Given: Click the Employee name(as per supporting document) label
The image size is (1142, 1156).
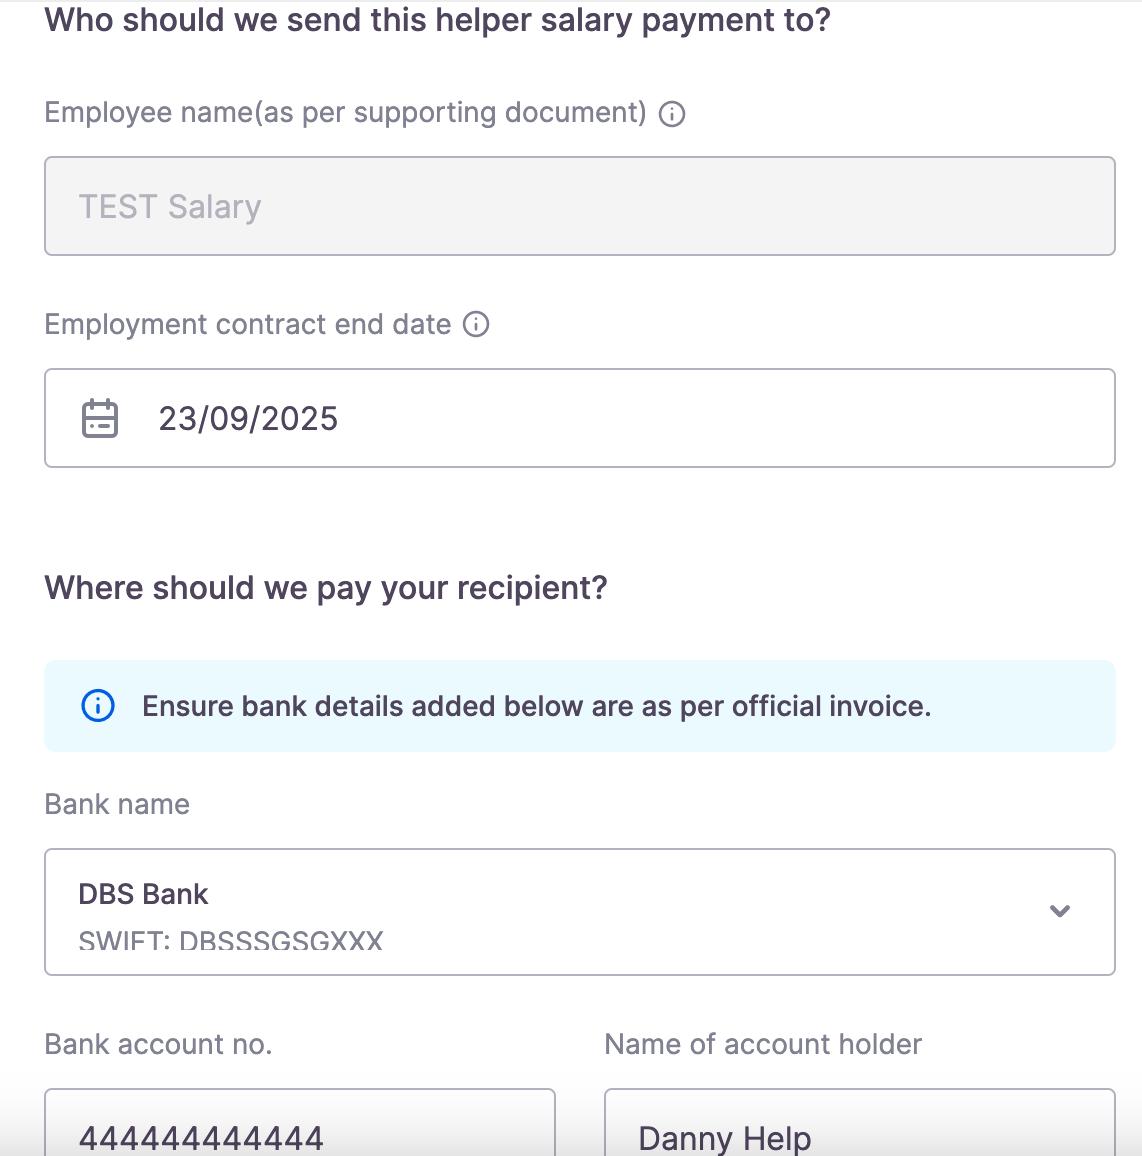Looking at the screenshot, I should pos(345,113).
